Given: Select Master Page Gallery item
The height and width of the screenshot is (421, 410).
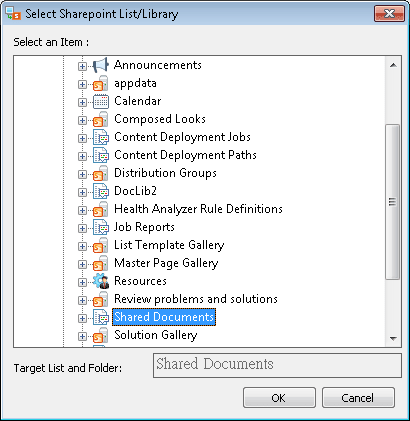Looking at the screenshot, I should click(x=166, y=263).
